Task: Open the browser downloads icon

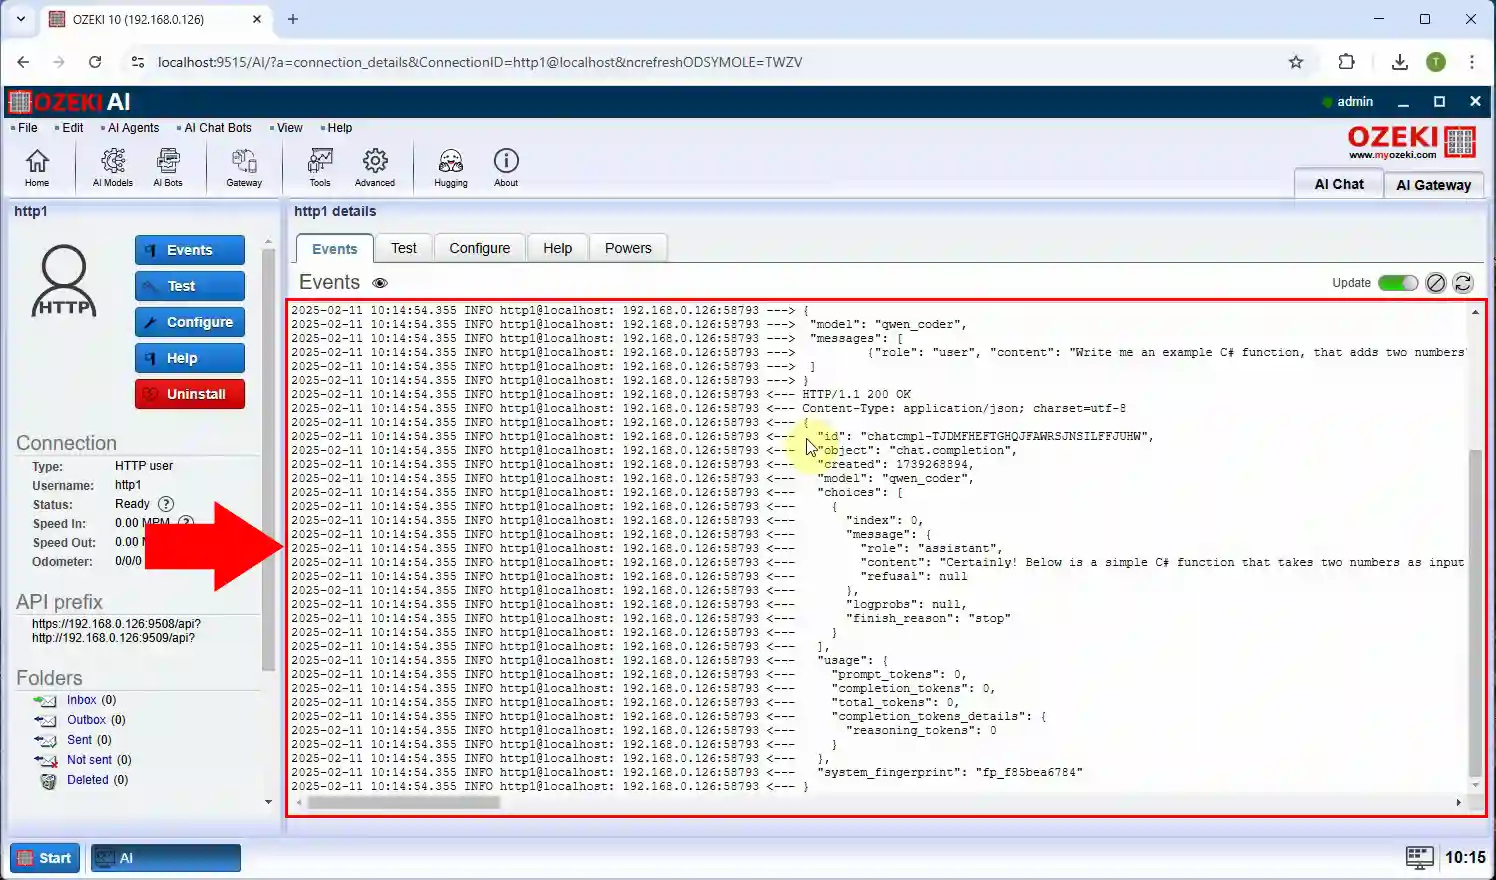Action: coord(1399,62)
